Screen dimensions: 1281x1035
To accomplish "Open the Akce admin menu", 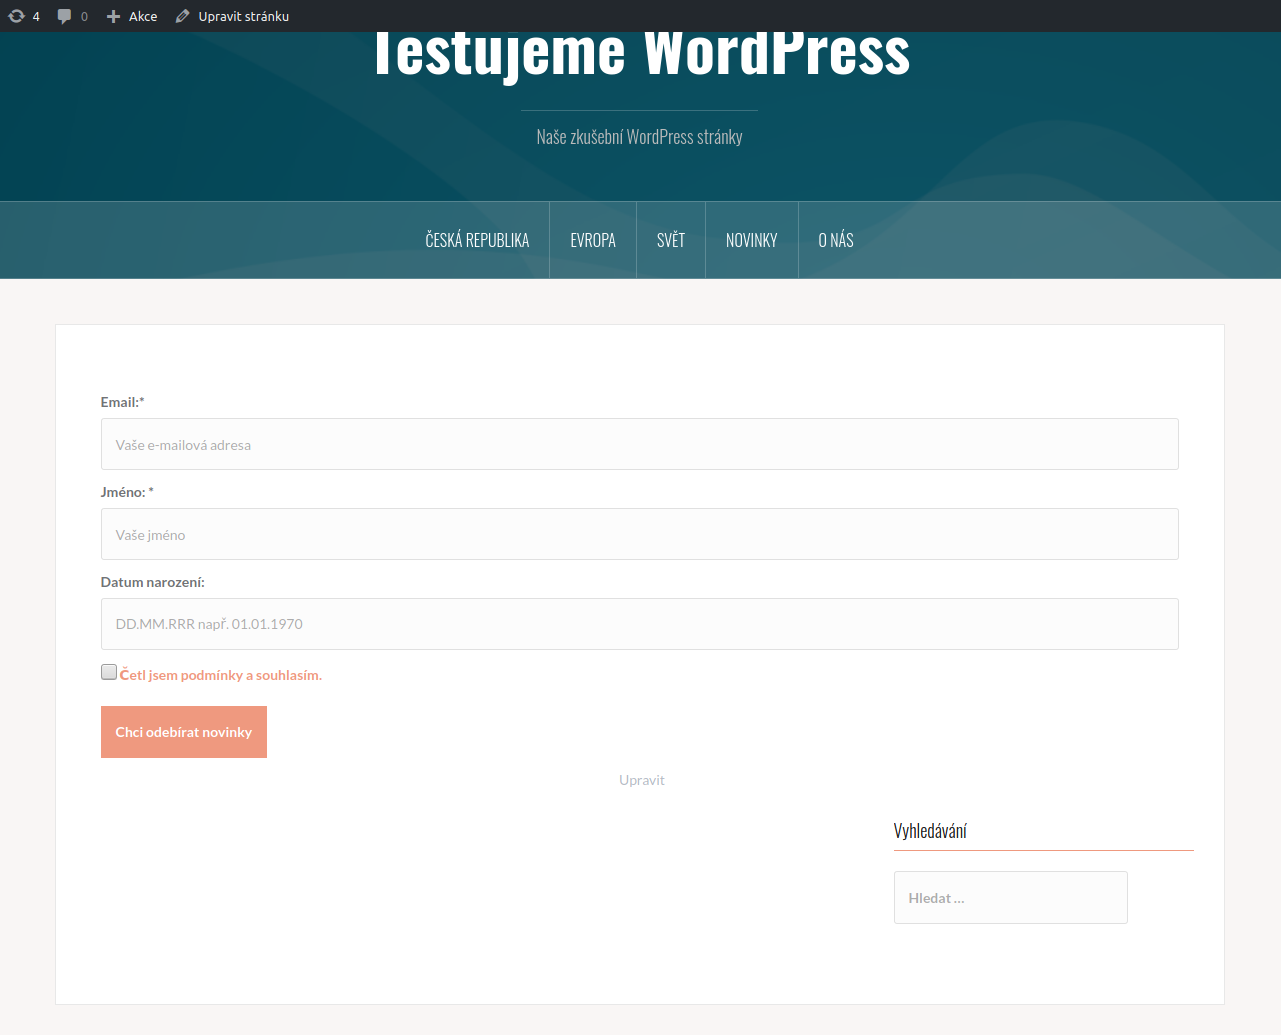I will point(132,16).
